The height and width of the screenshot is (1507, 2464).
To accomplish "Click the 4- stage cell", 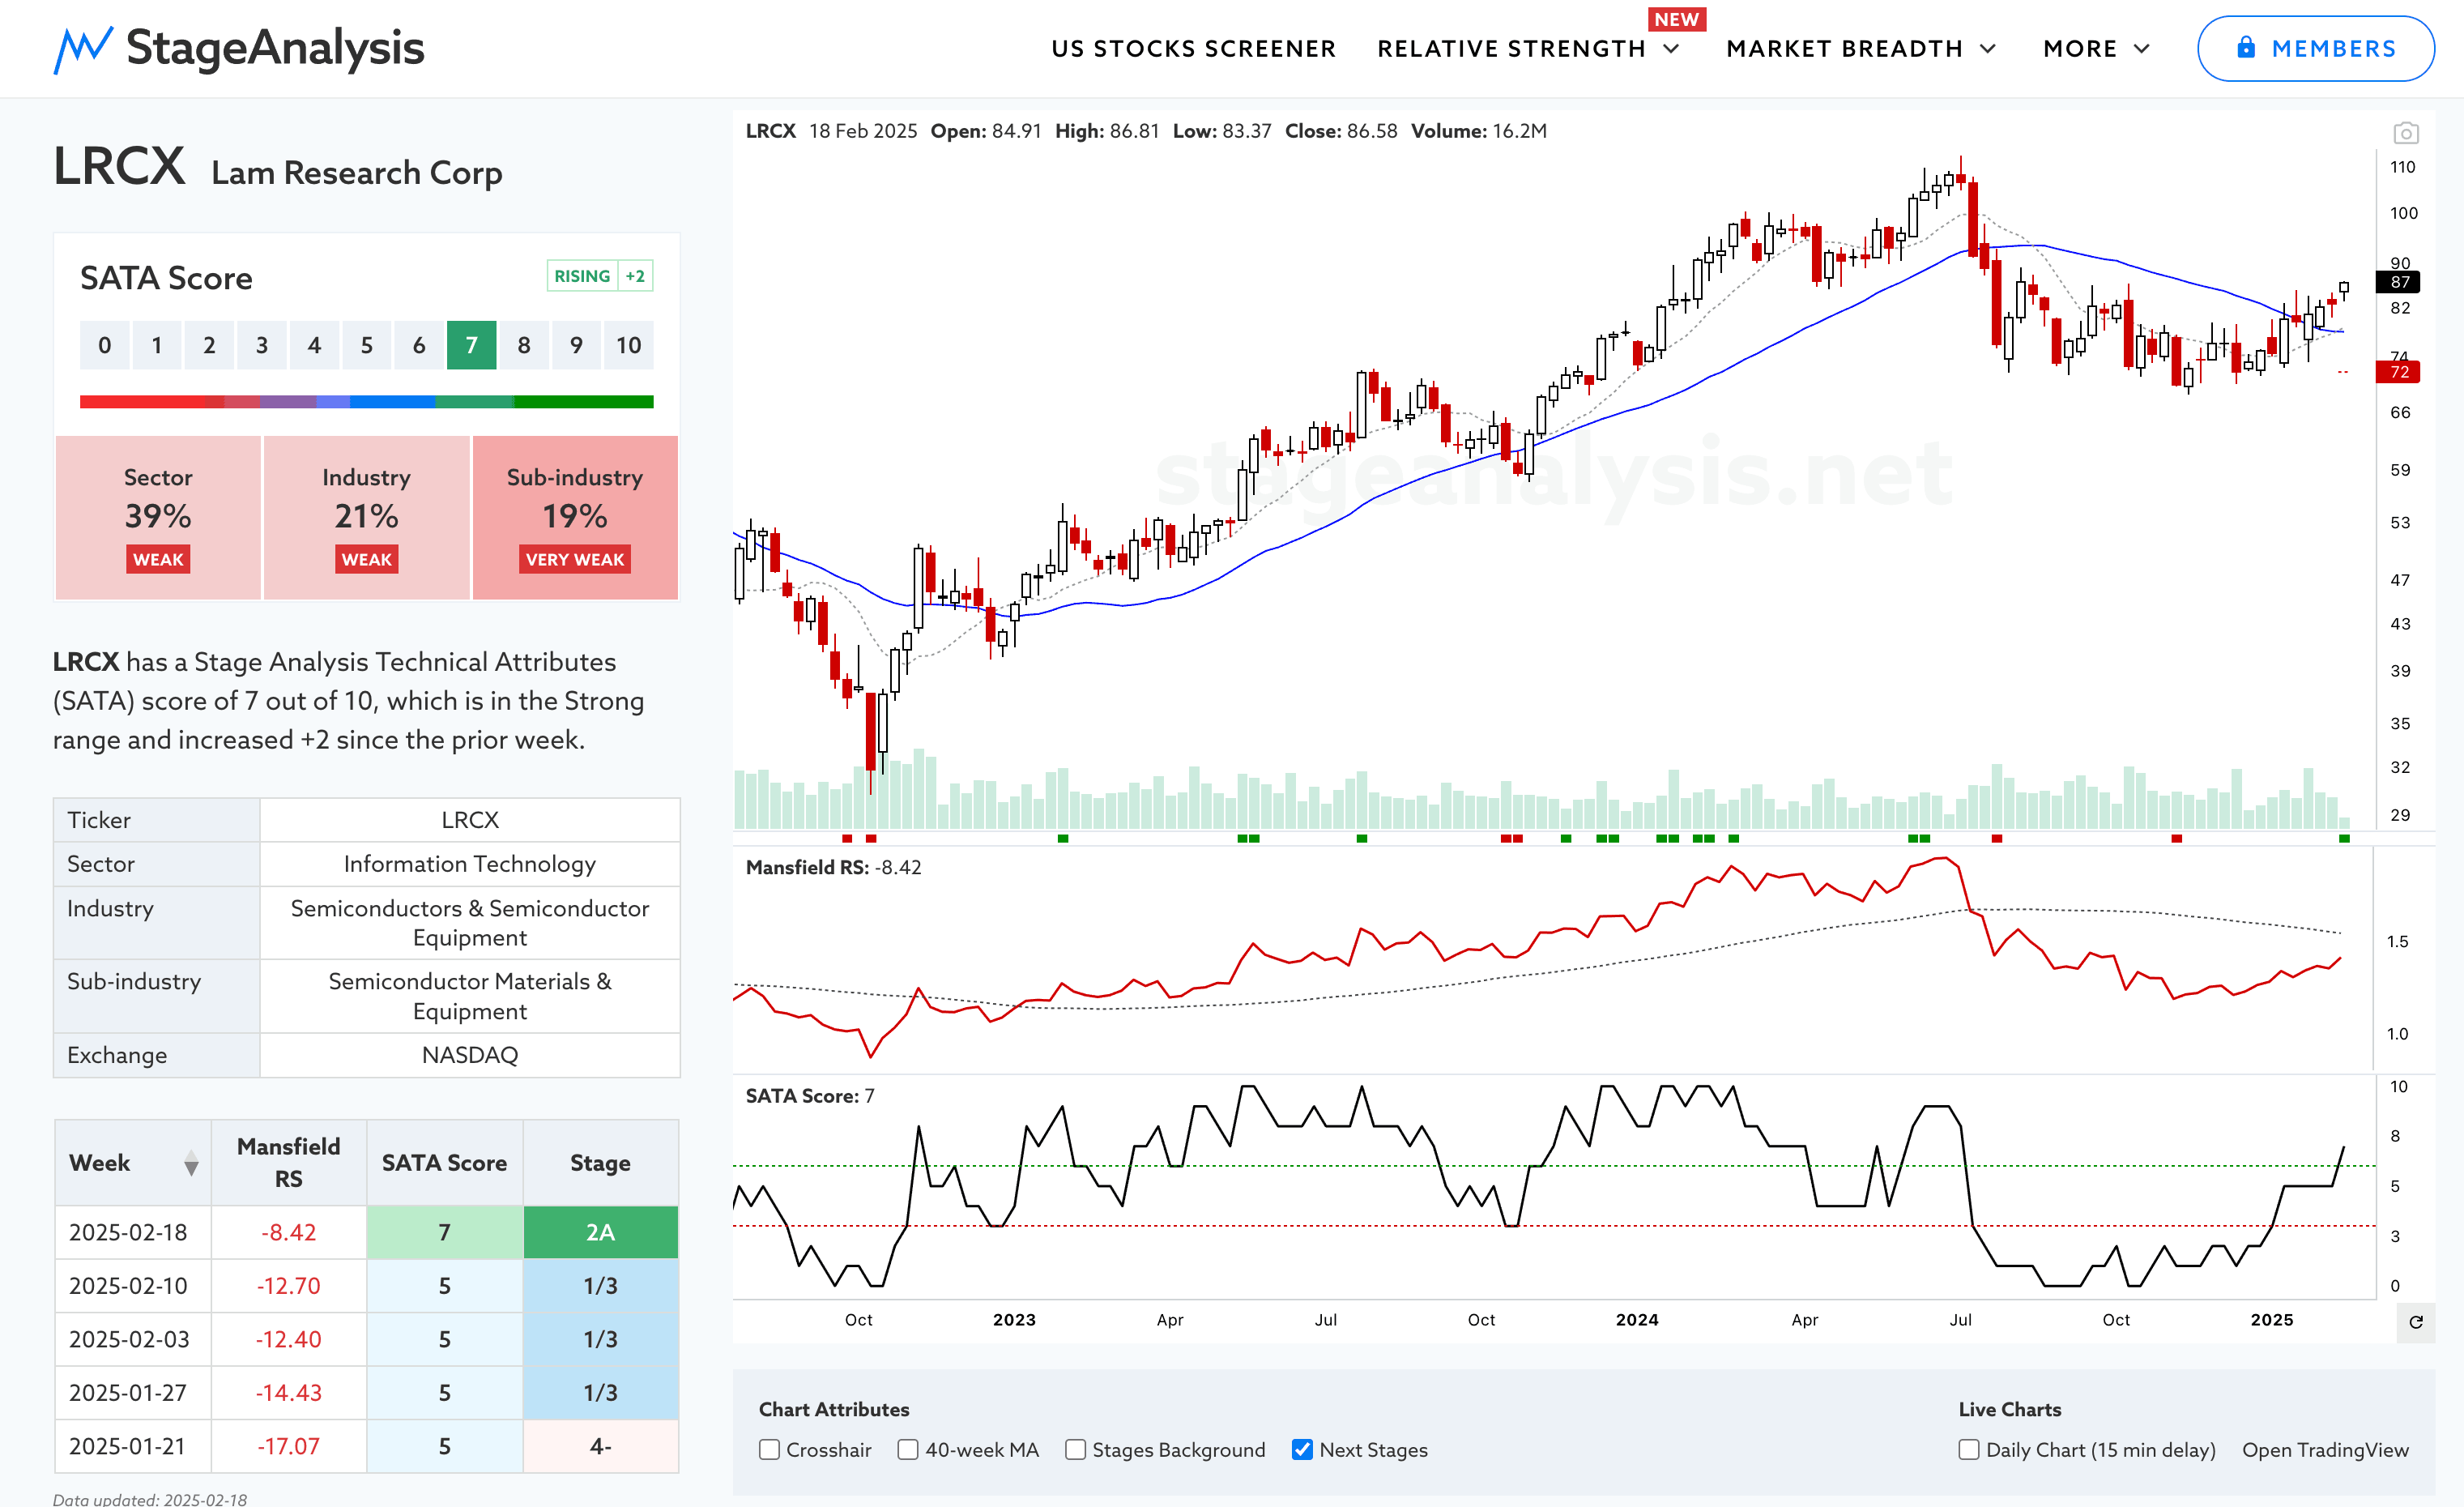I will pos(600,1446).
